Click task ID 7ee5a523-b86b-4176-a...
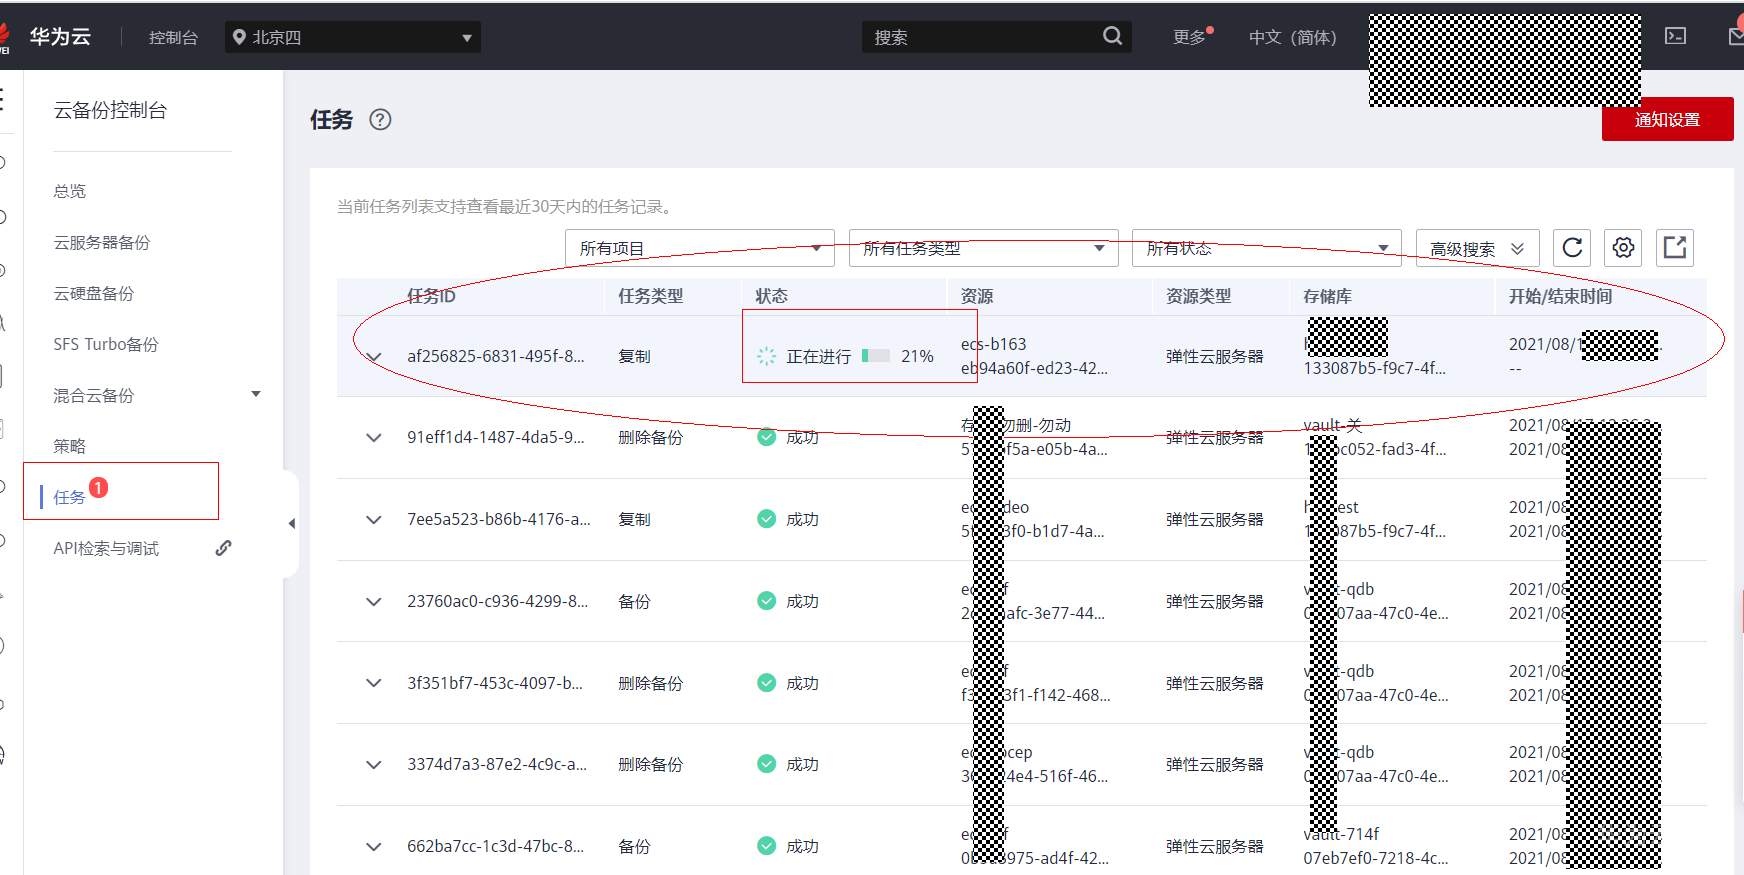1744x875 pixels. [498, 519]
